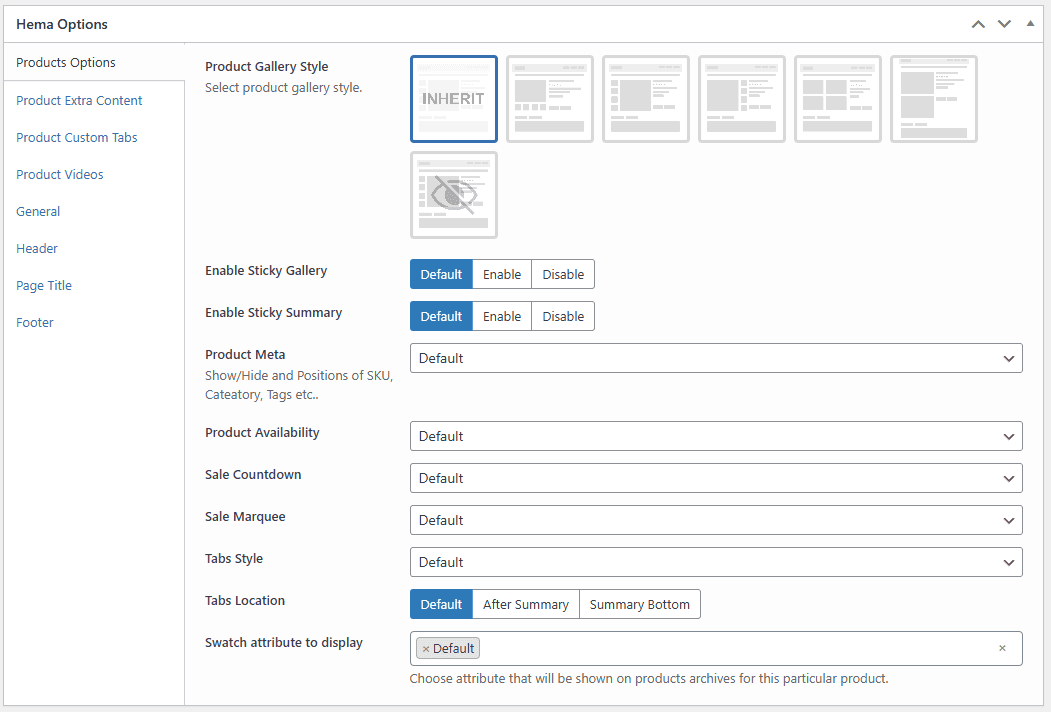
Task: Switch to Product Extra Content tab
Action: click(x=79, y=100)
